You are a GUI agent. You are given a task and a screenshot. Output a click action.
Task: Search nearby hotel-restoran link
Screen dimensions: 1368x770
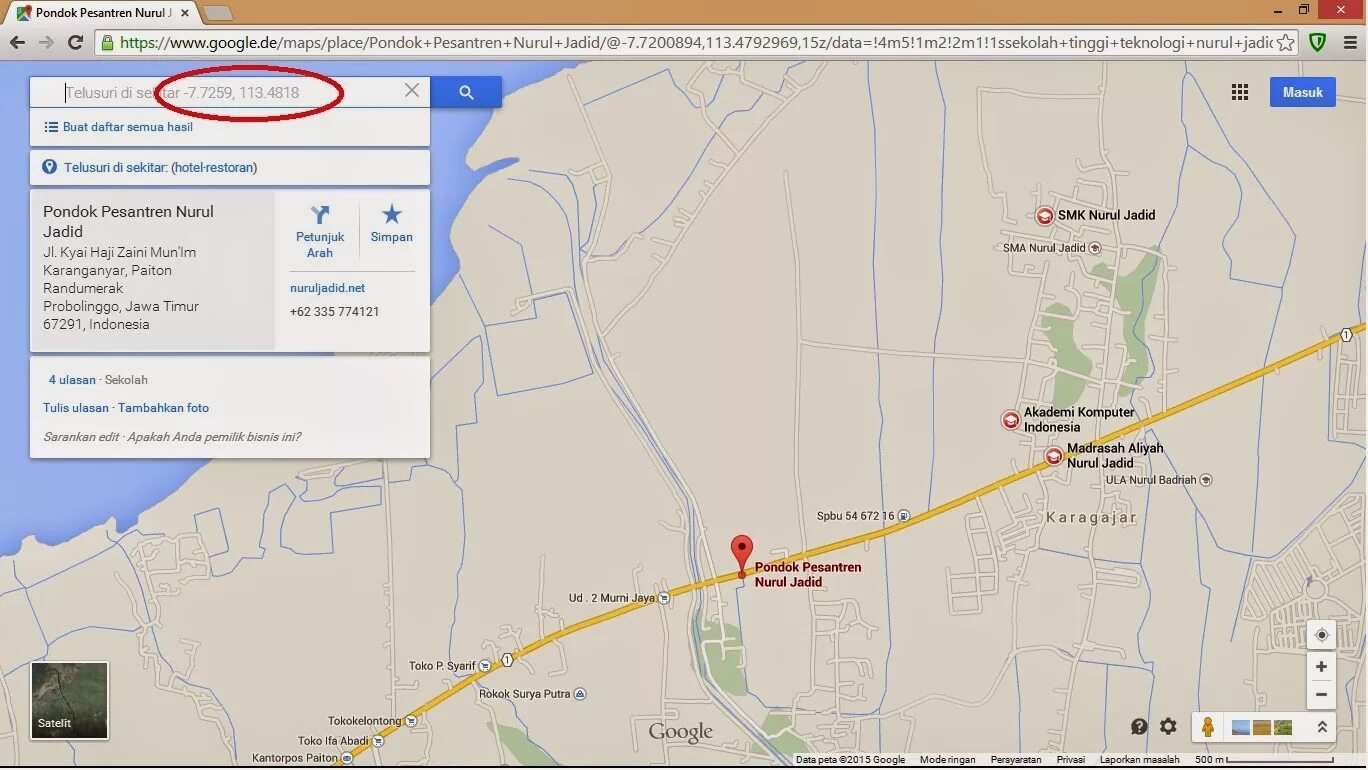click(x=214, y=167)
